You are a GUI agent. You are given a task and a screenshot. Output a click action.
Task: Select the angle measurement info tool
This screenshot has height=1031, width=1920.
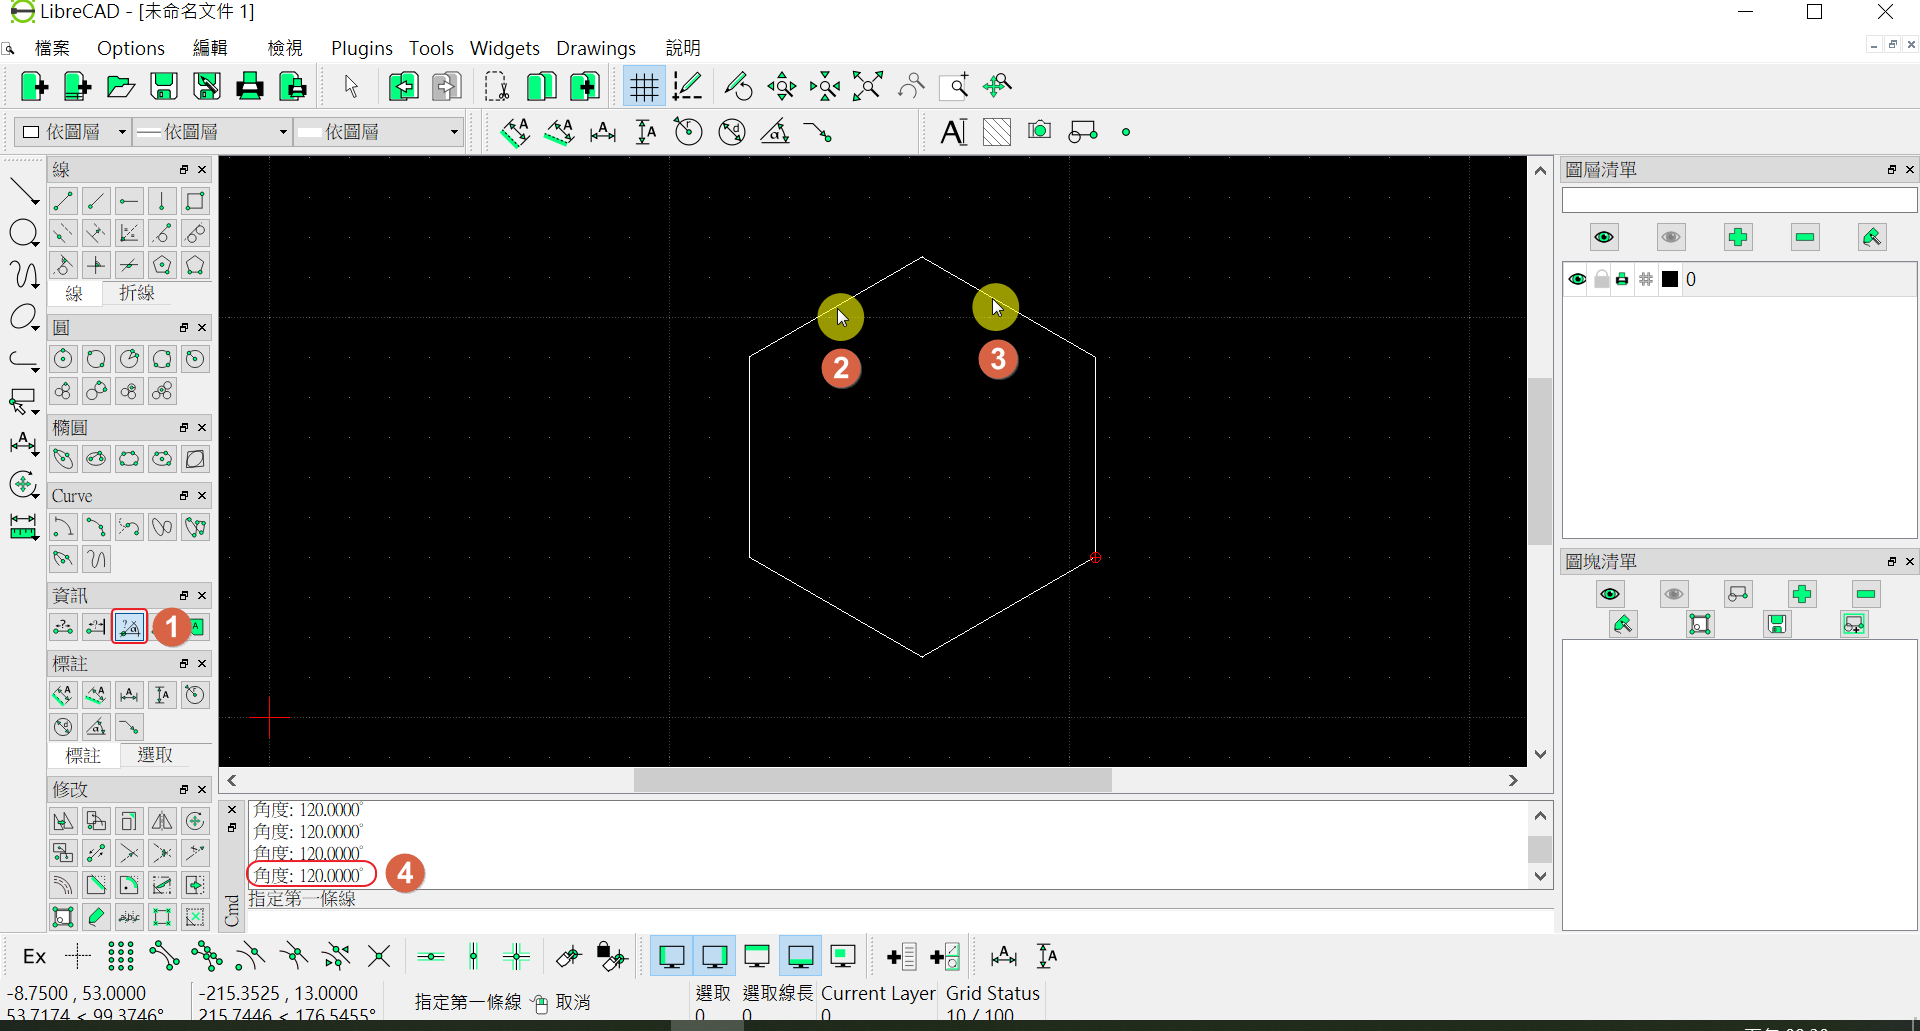tap(129, 627)
